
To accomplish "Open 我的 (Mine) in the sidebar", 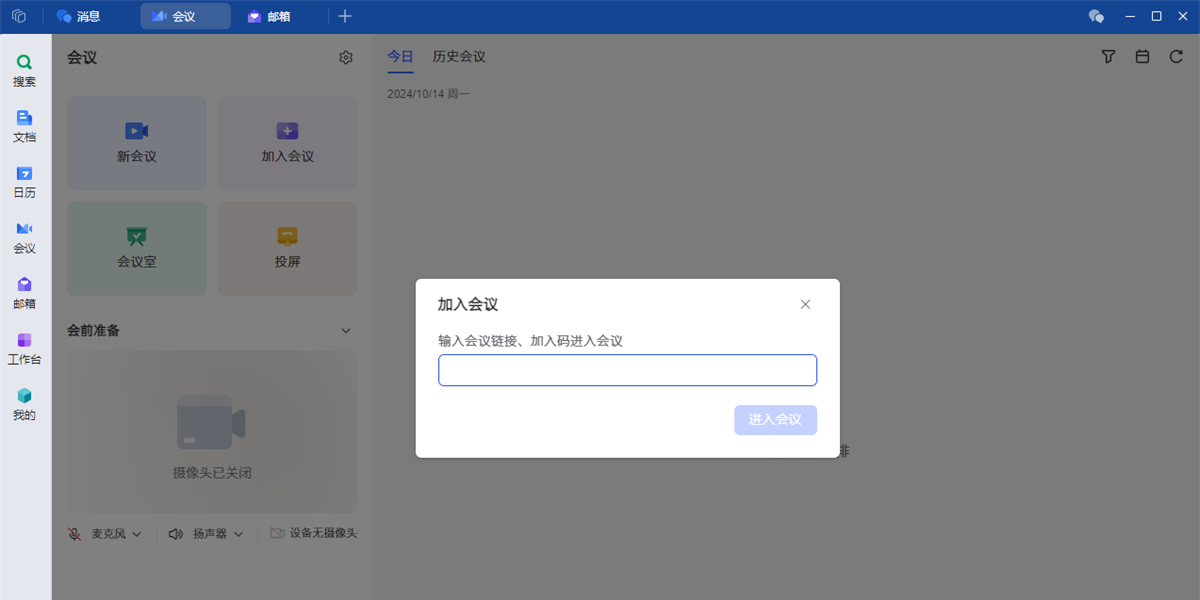I will [x=24, y=403].
